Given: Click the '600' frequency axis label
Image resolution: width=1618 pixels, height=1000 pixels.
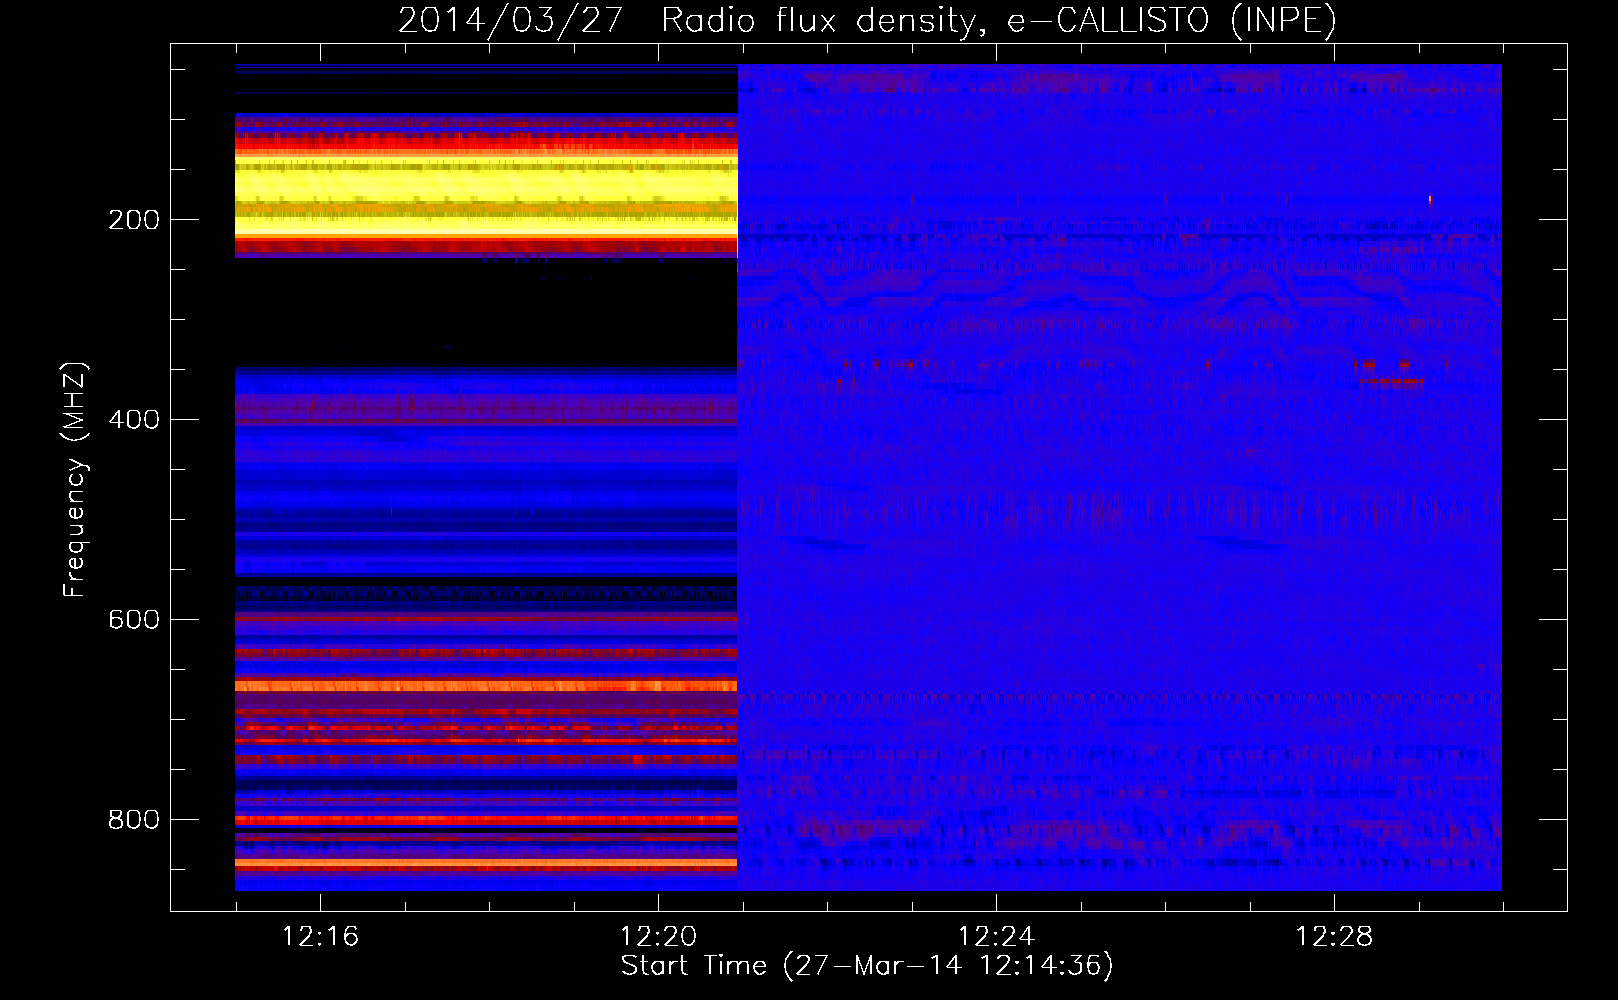Looking at the screenshot, I should coord(134,620).
